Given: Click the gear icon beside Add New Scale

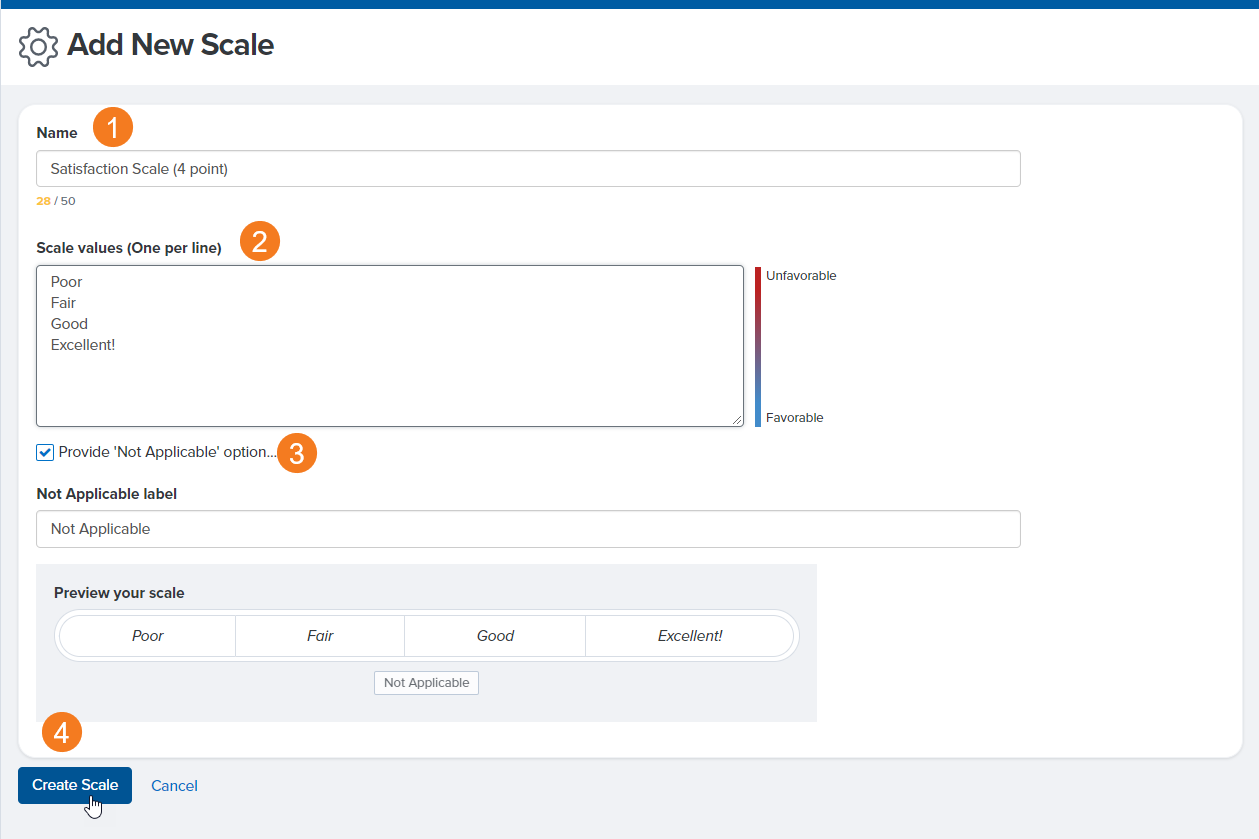Looking at the screenshot, I should pos(38,45).
